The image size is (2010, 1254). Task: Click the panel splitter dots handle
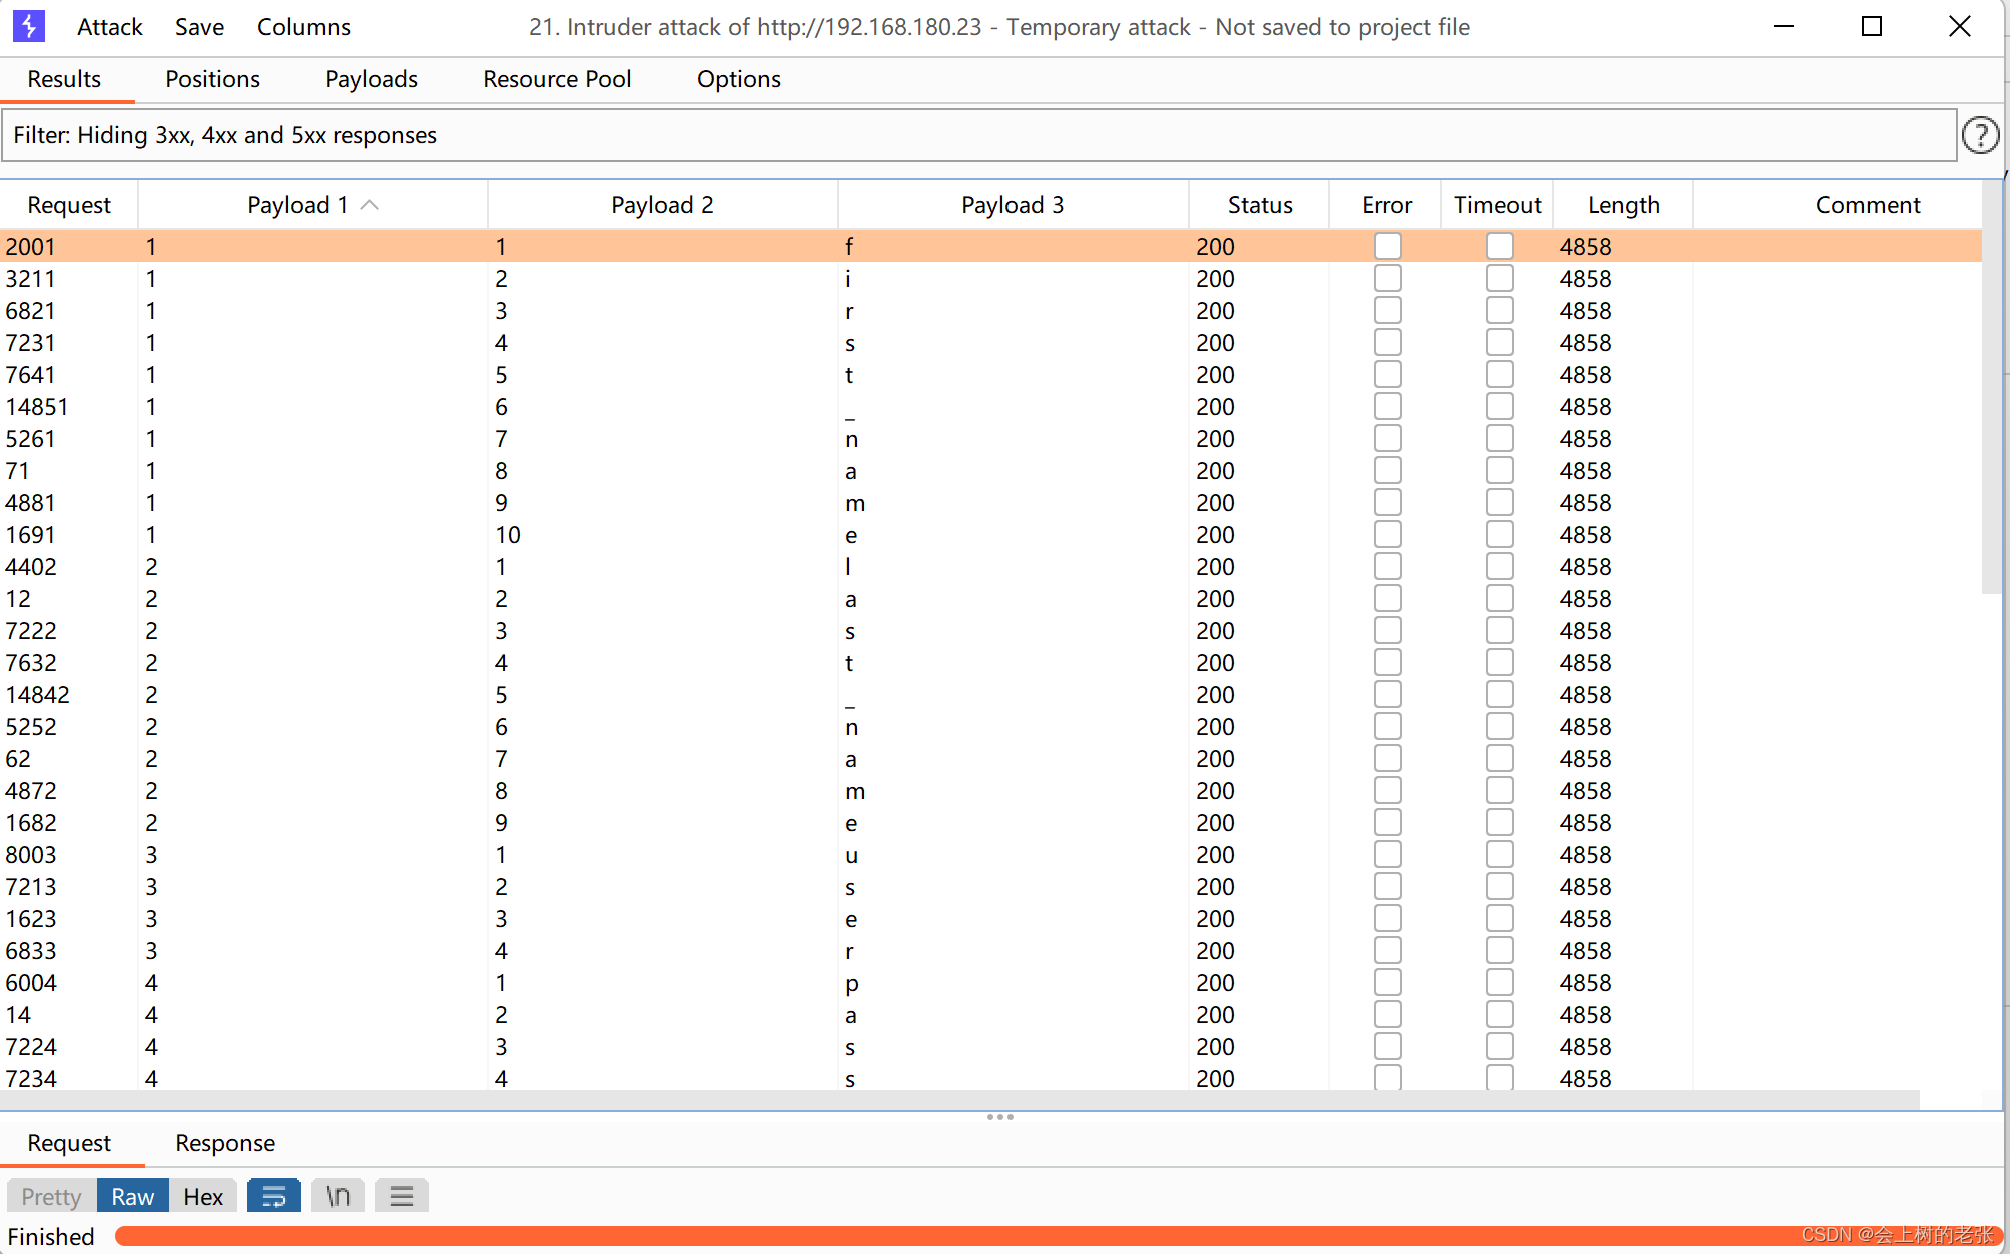[1000, 1117]
